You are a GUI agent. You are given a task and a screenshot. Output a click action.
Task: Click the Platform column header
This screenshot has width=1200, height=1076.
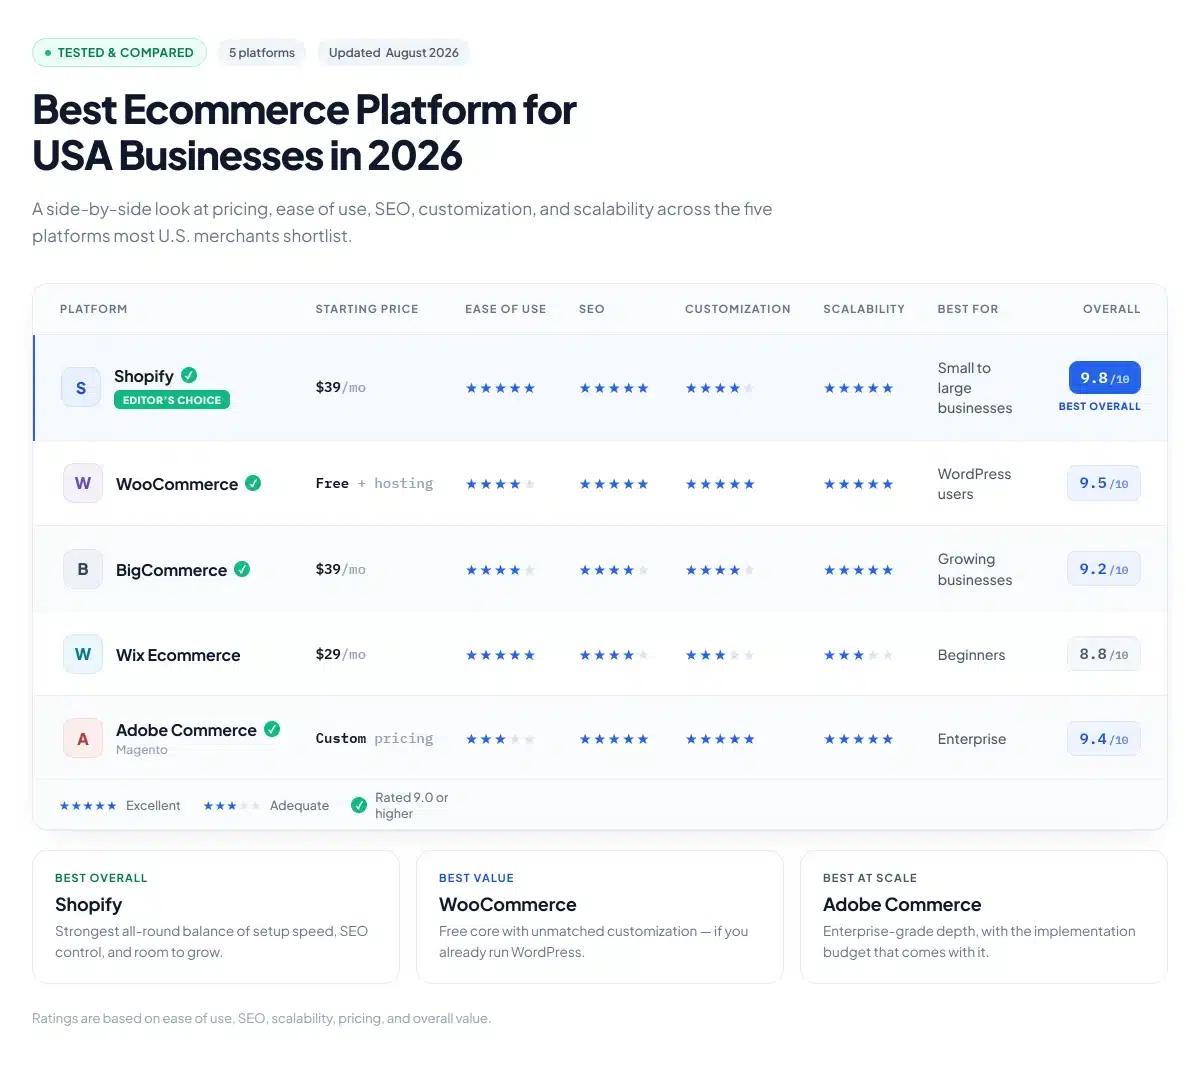(94, 309)
